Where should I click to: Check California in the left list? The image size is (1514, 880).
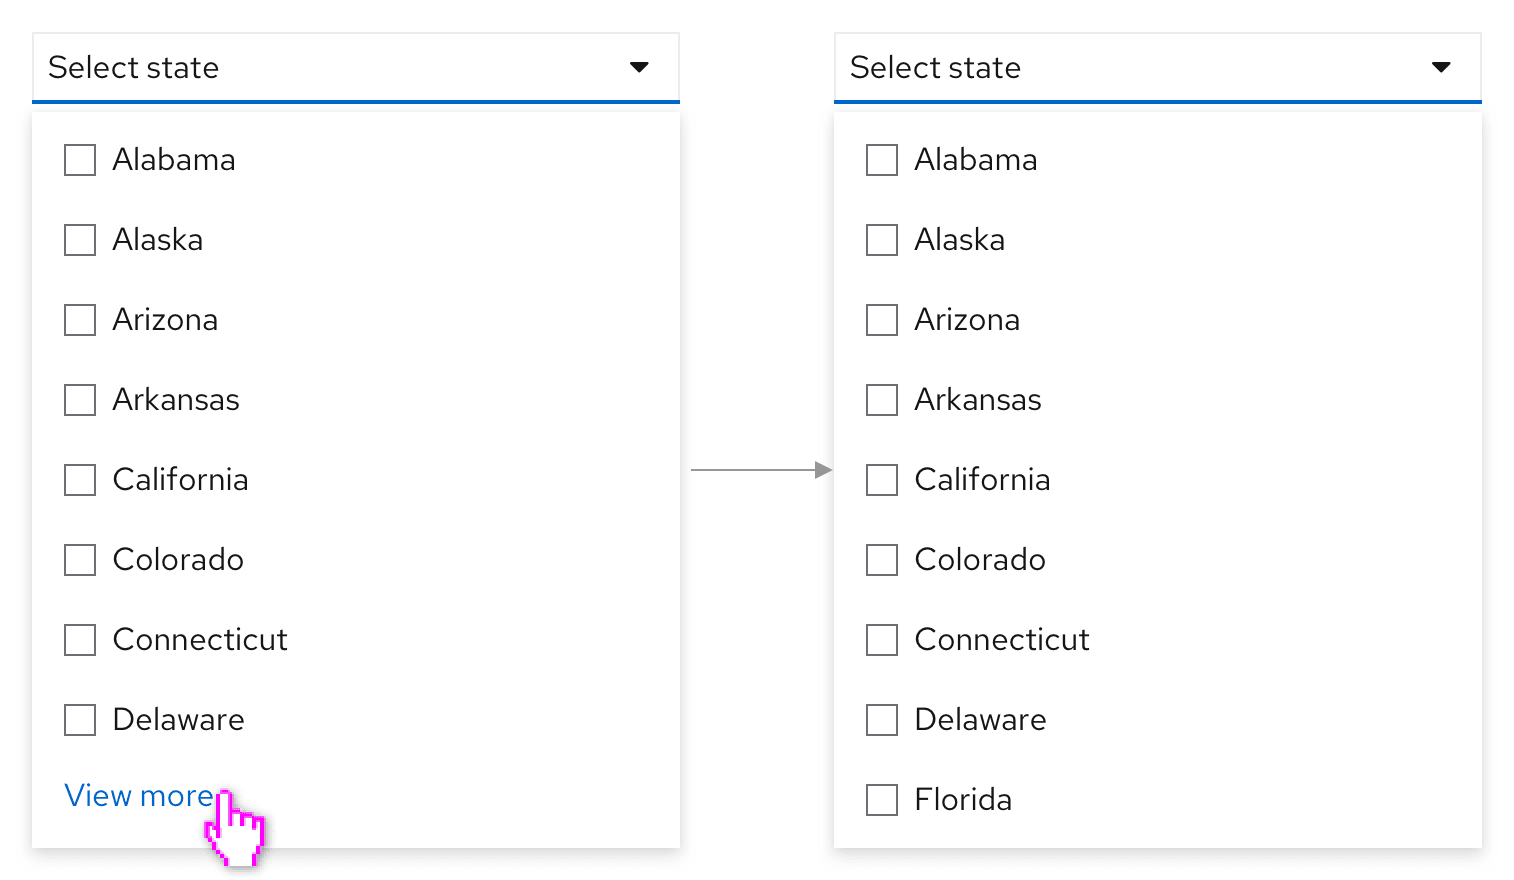click(x=80, y=480)
